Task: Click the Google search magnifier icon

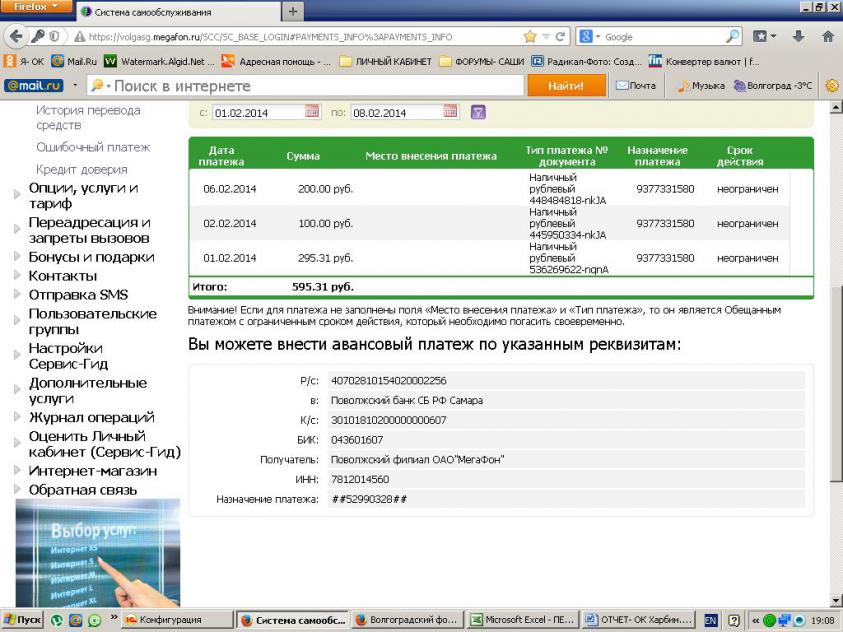Action: coord(733,37)
